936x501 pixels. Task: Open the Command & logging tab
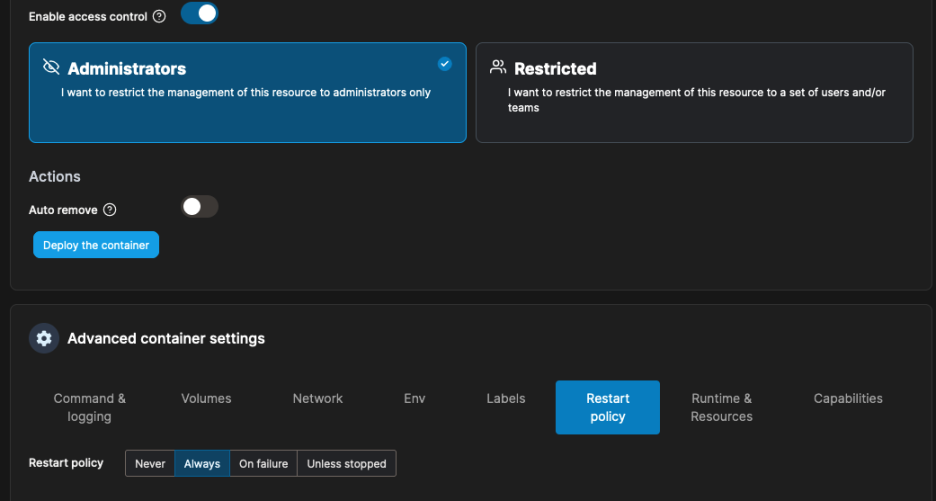(x=90, y=407)
